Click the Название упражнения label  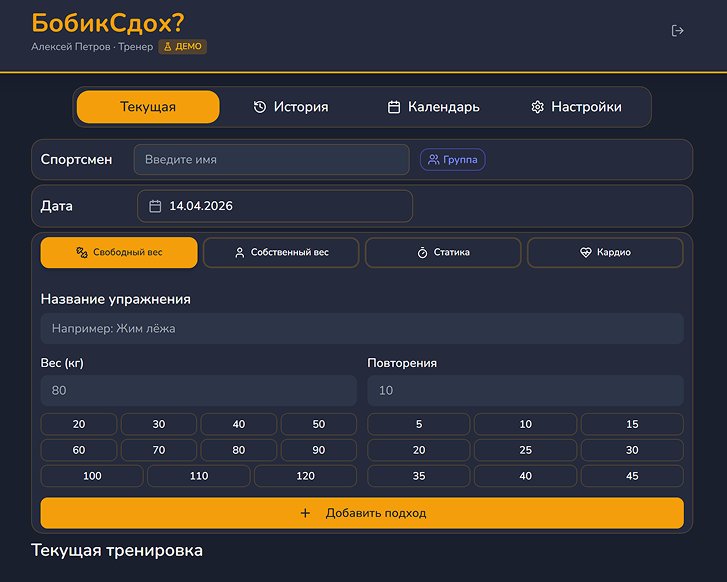point(115,299)
